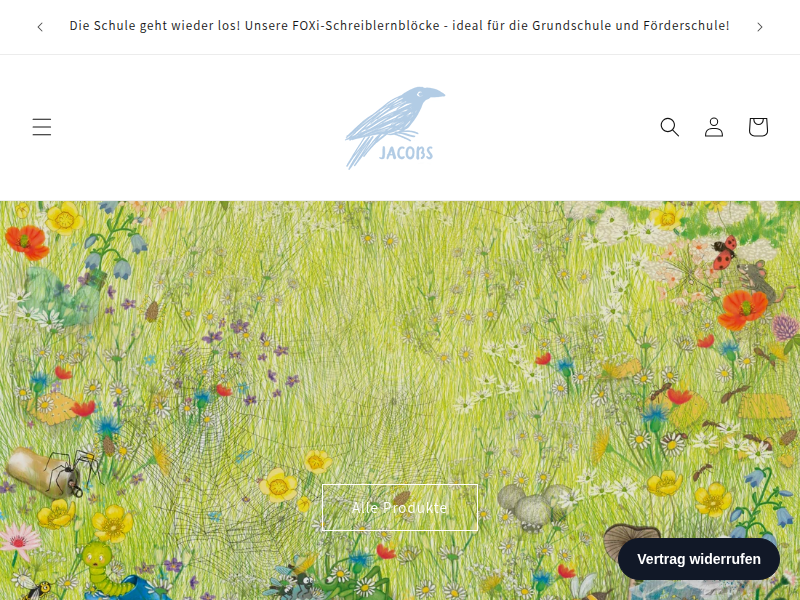Click the Alle Produkte button
Image resolution: width=800 pixels, height=600 pixels.
coord(400,508)
